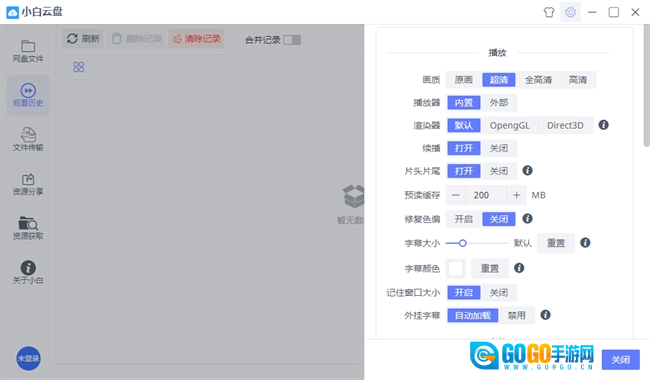The image size is (650, 380).
Task: Open the 网盘文件 sidebar section
Action: (x=28, y=51)
